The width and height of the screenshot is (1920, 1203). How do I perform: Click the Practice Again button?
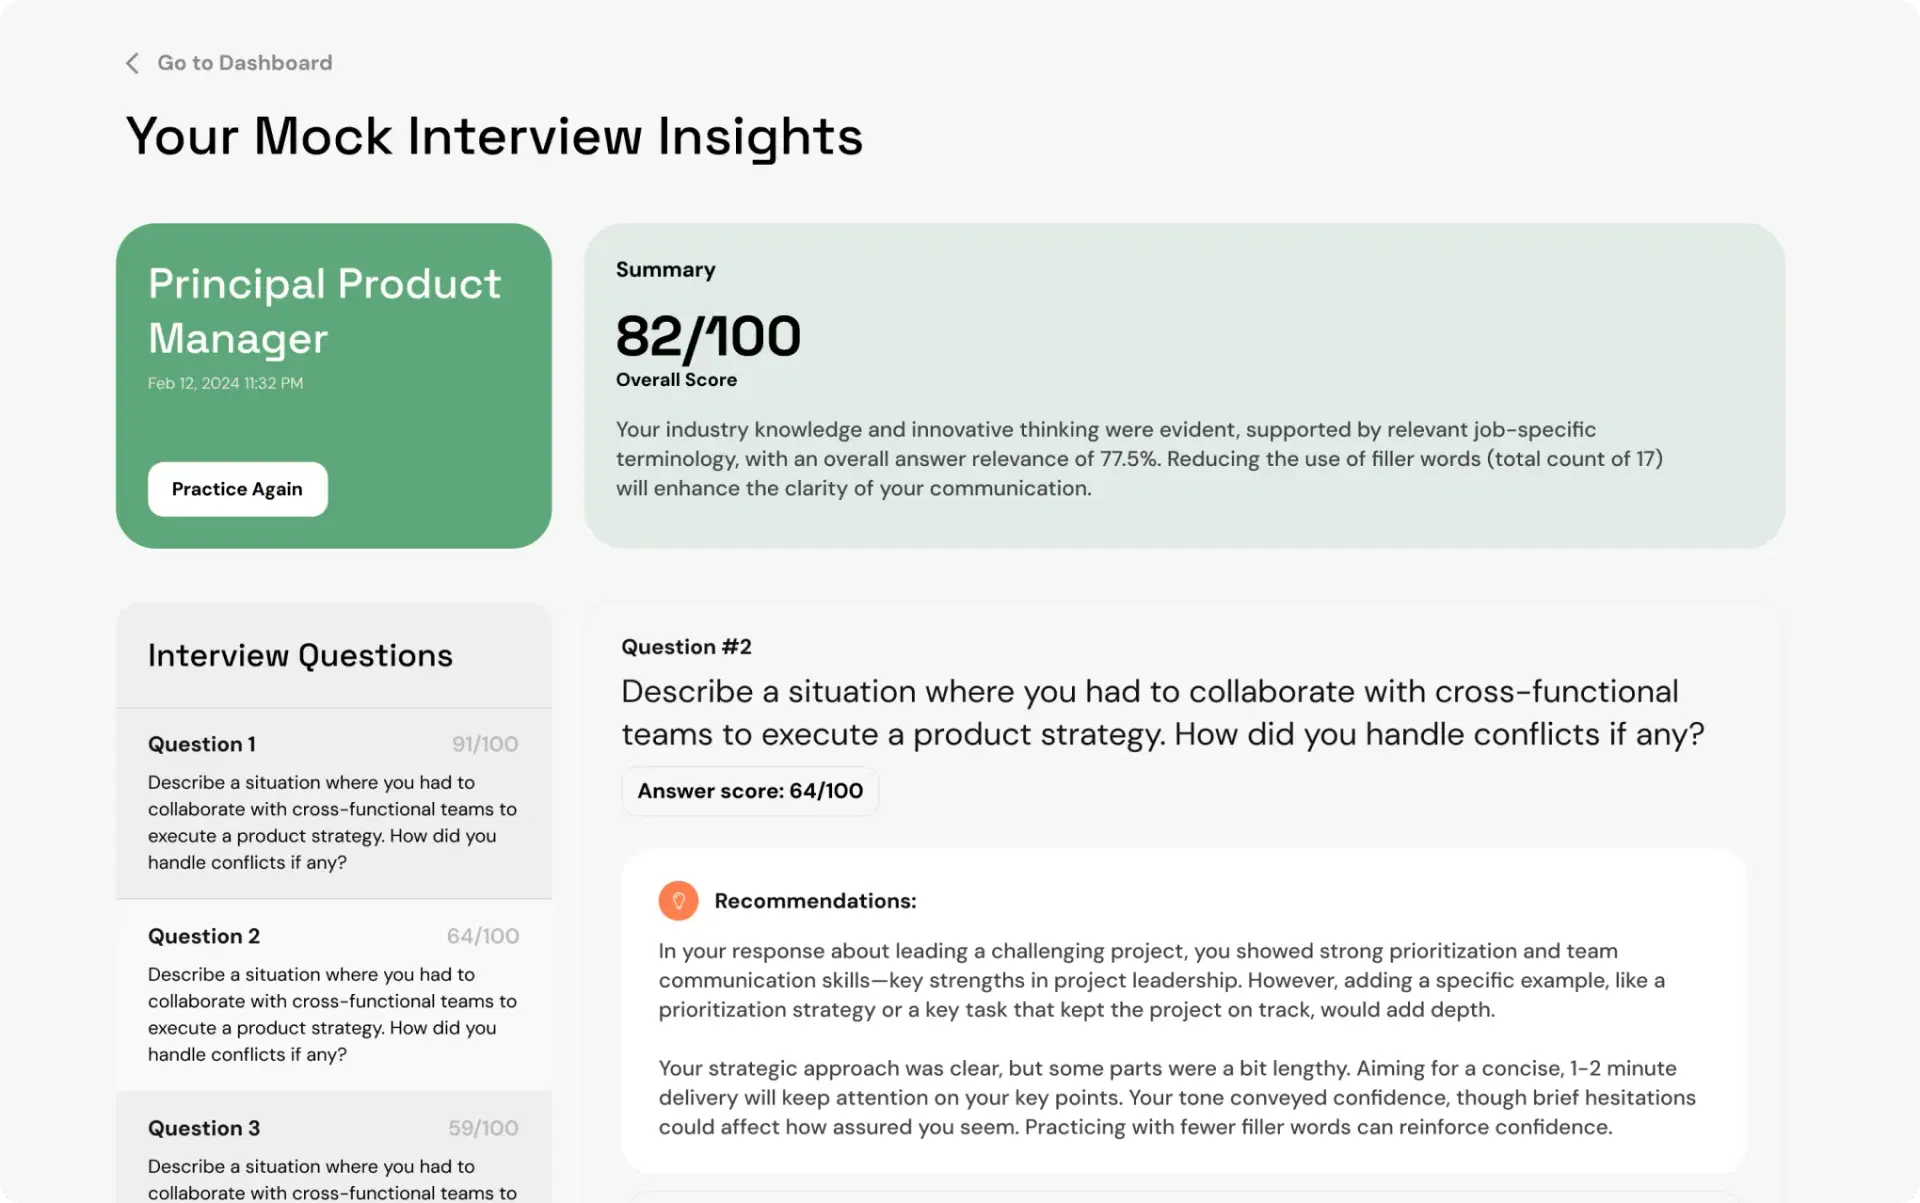coord(237,489)
